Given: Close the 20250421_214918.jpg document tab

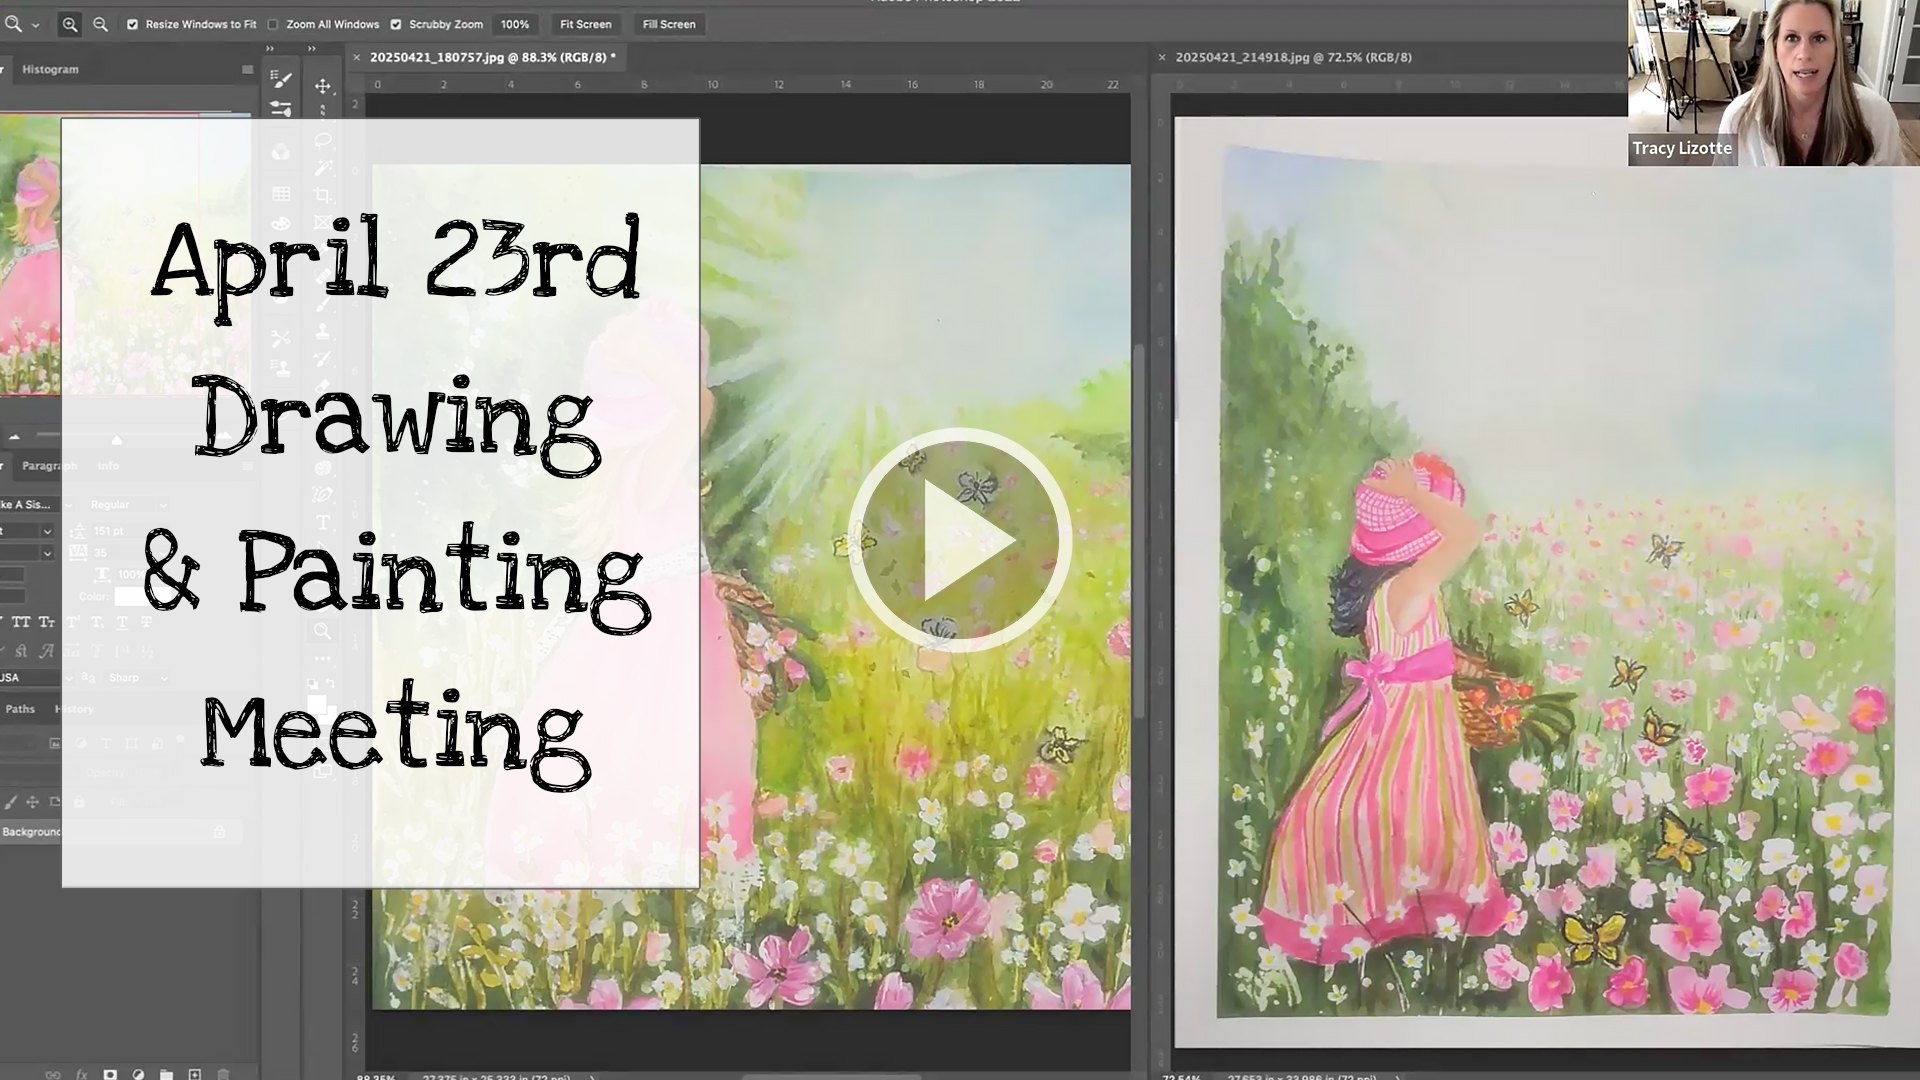Looking at the screenshot, I should pos(1162,57).
